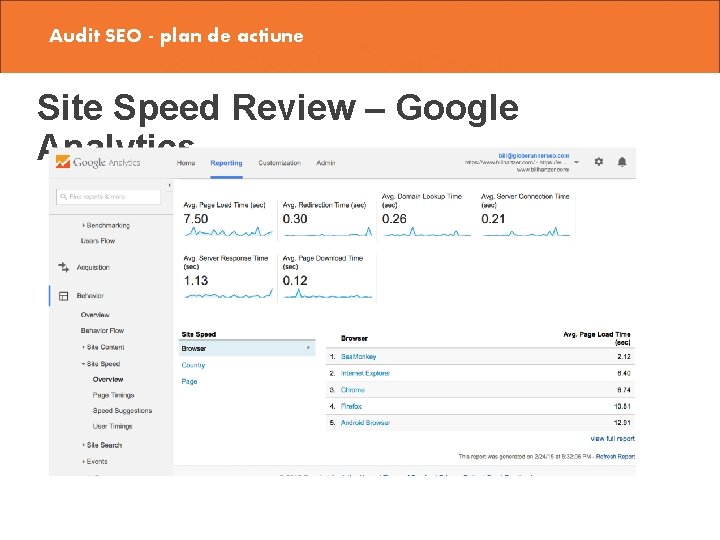Viewport: 720px width, 540px height.
Task: Open the Chrome browser row link
Action: [353, 390]
